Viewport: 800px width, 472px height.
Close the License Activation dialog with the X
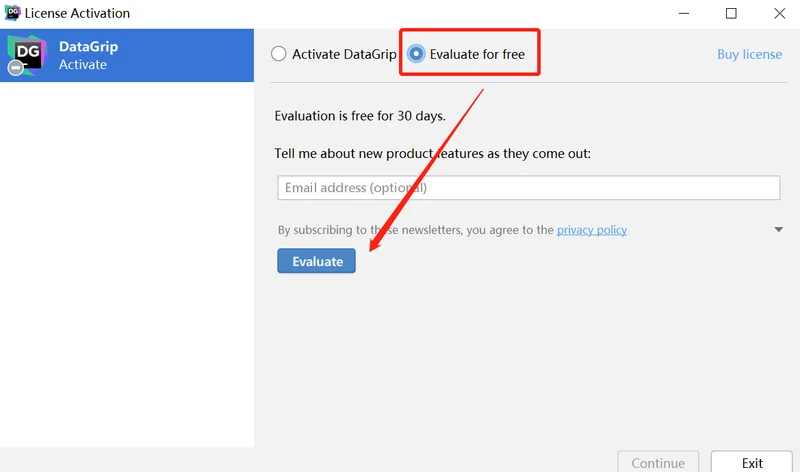pyautogui.click(x=780, y=13)
